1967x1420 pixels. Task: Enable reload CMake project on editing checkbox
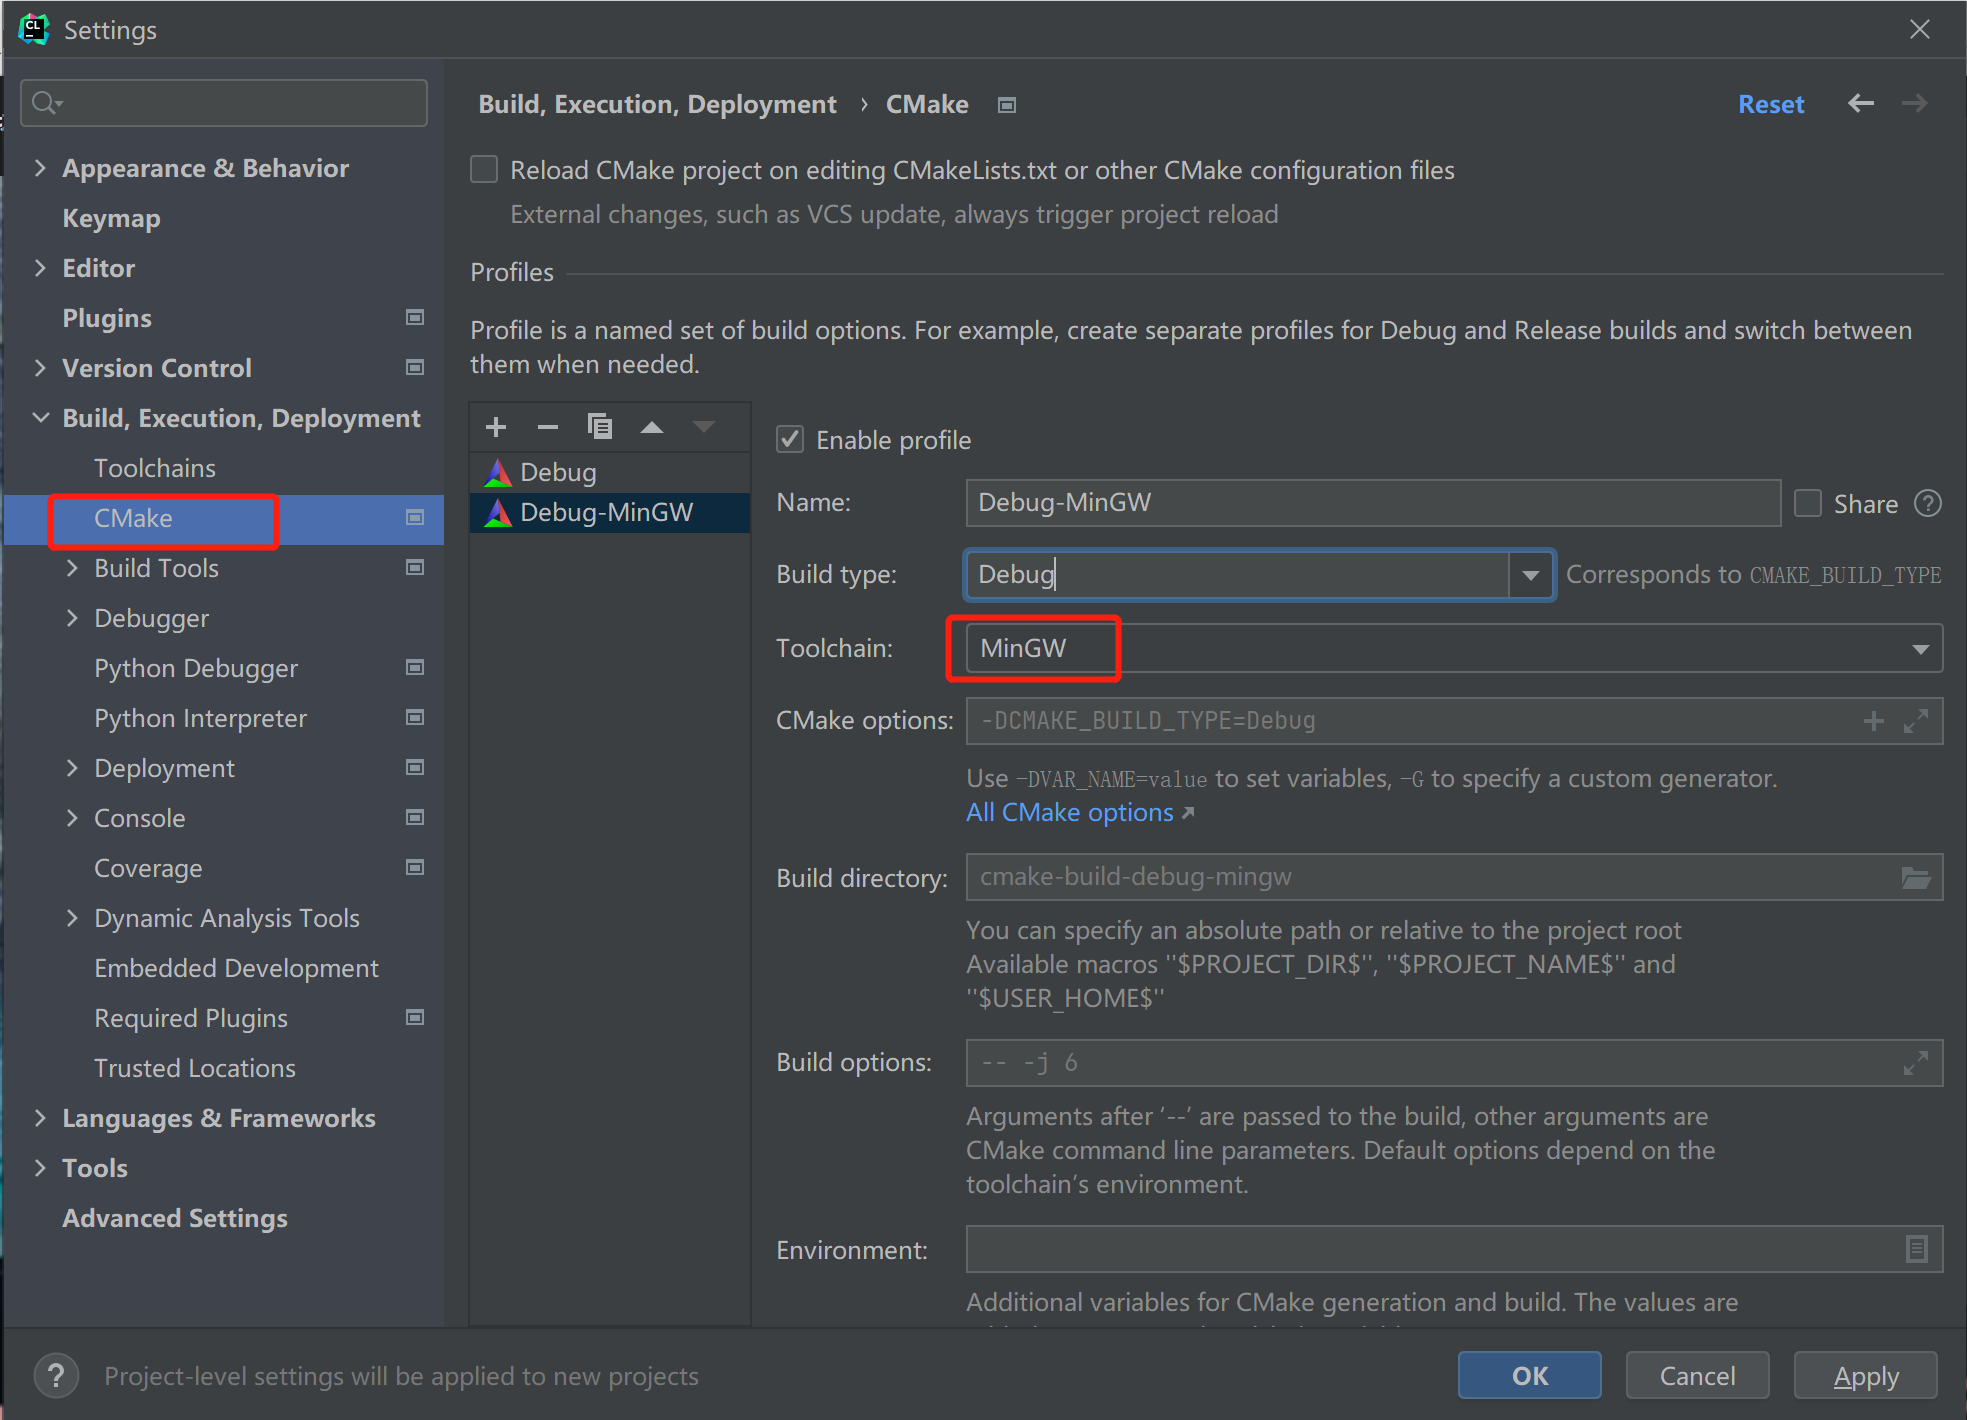point(484,169)
